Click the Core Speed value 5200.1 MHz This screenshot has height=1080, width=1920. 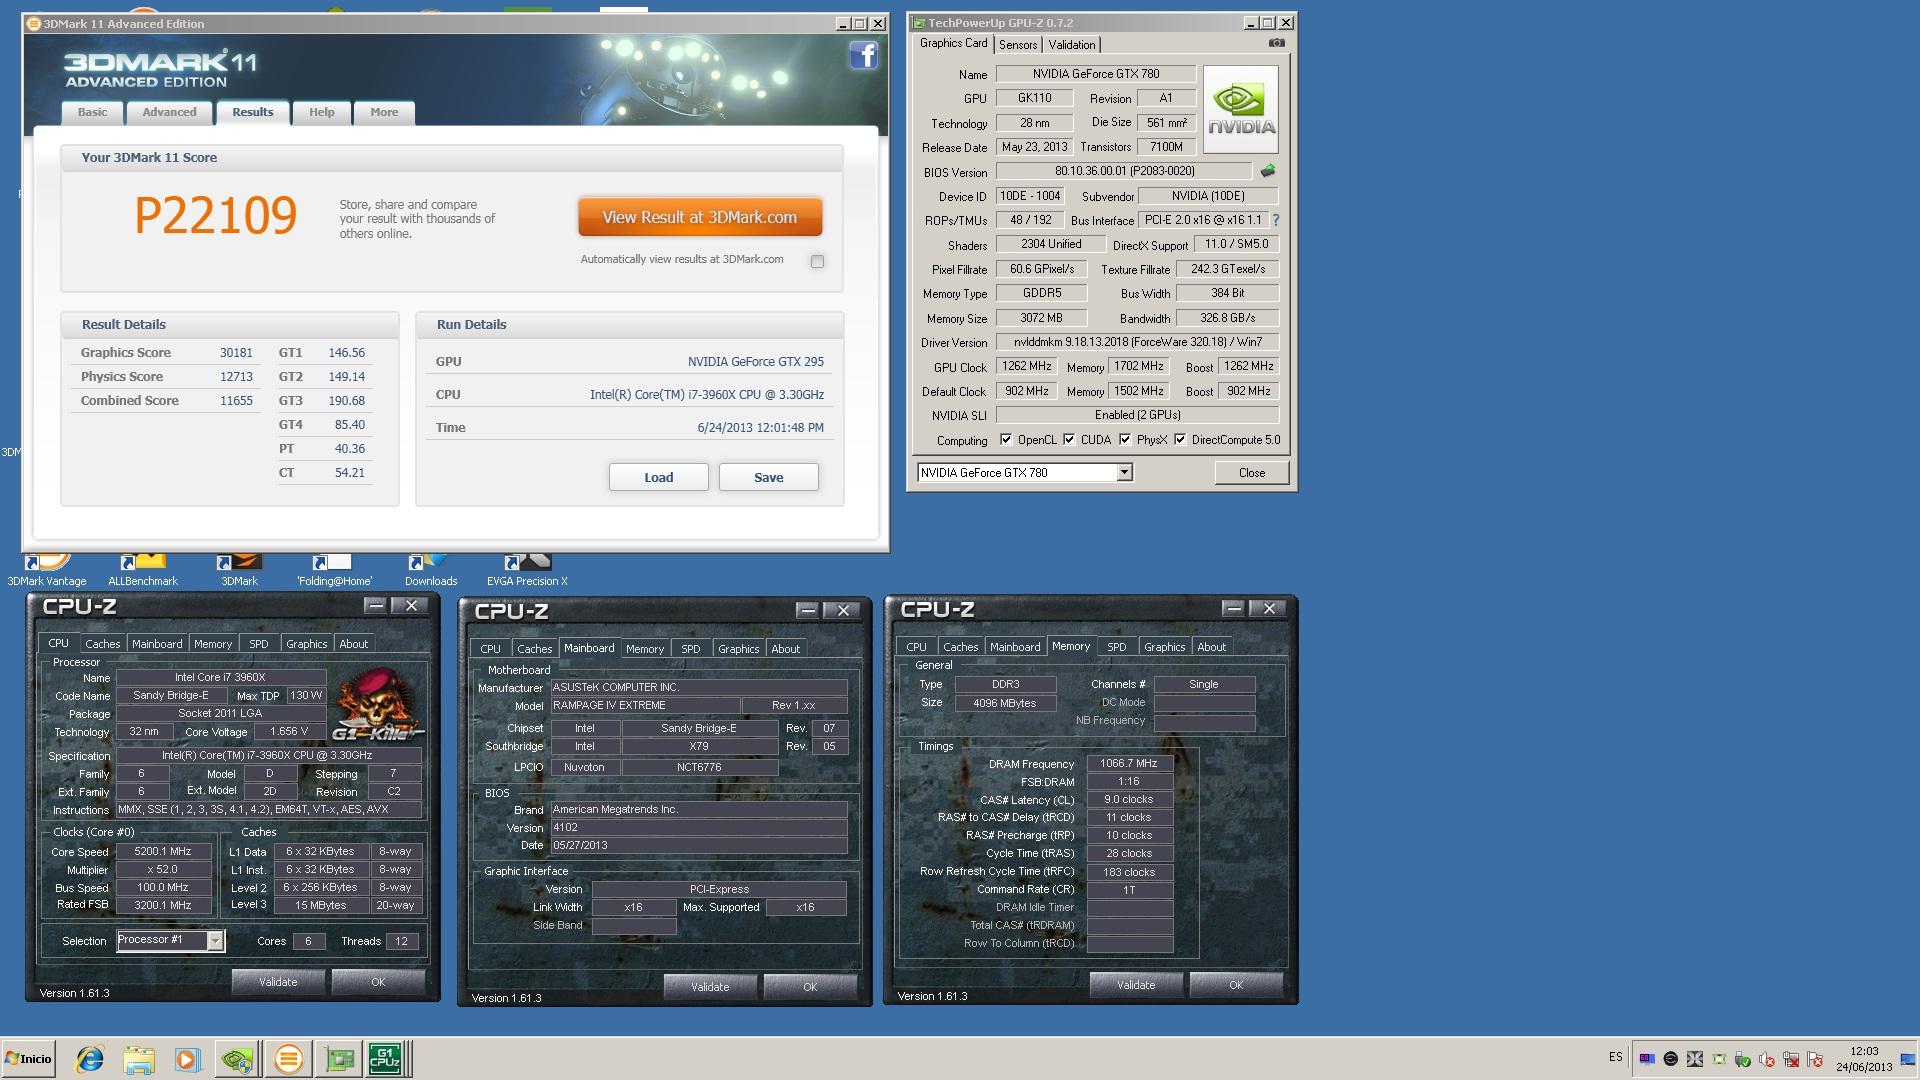(163, 852)
